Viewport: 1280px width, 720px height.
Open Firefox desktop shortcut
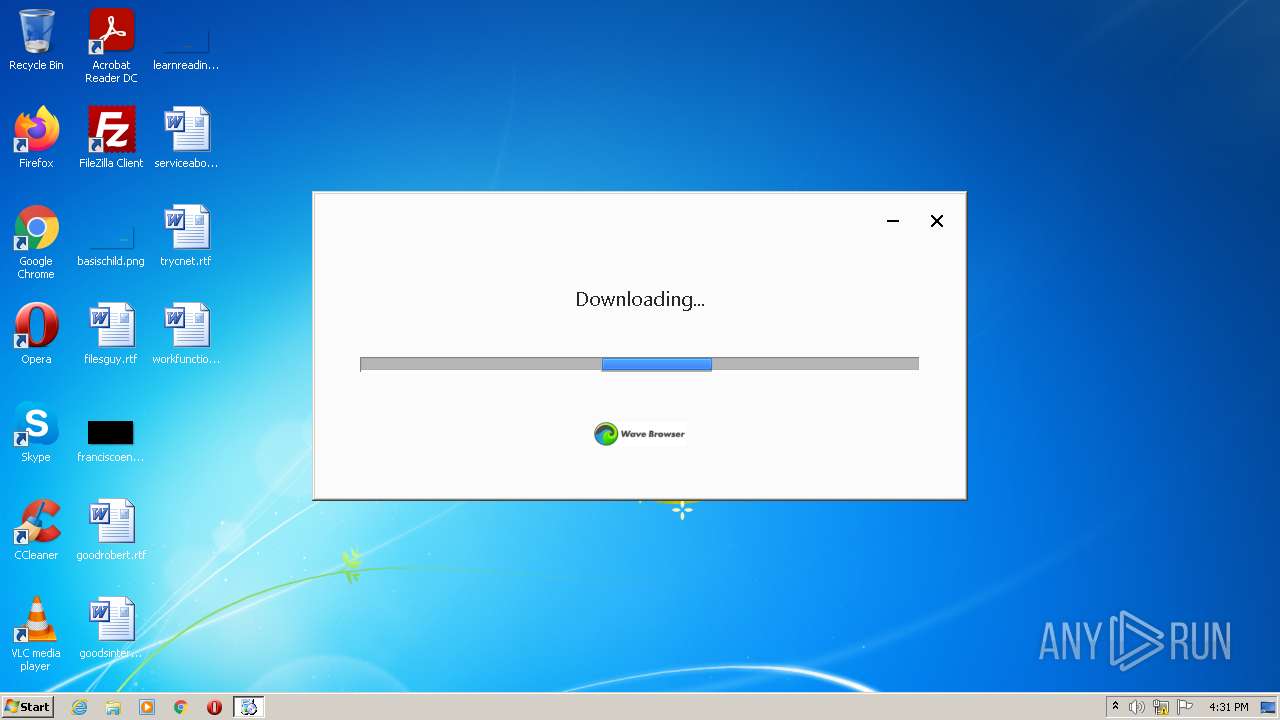click(x=36, y=138)
